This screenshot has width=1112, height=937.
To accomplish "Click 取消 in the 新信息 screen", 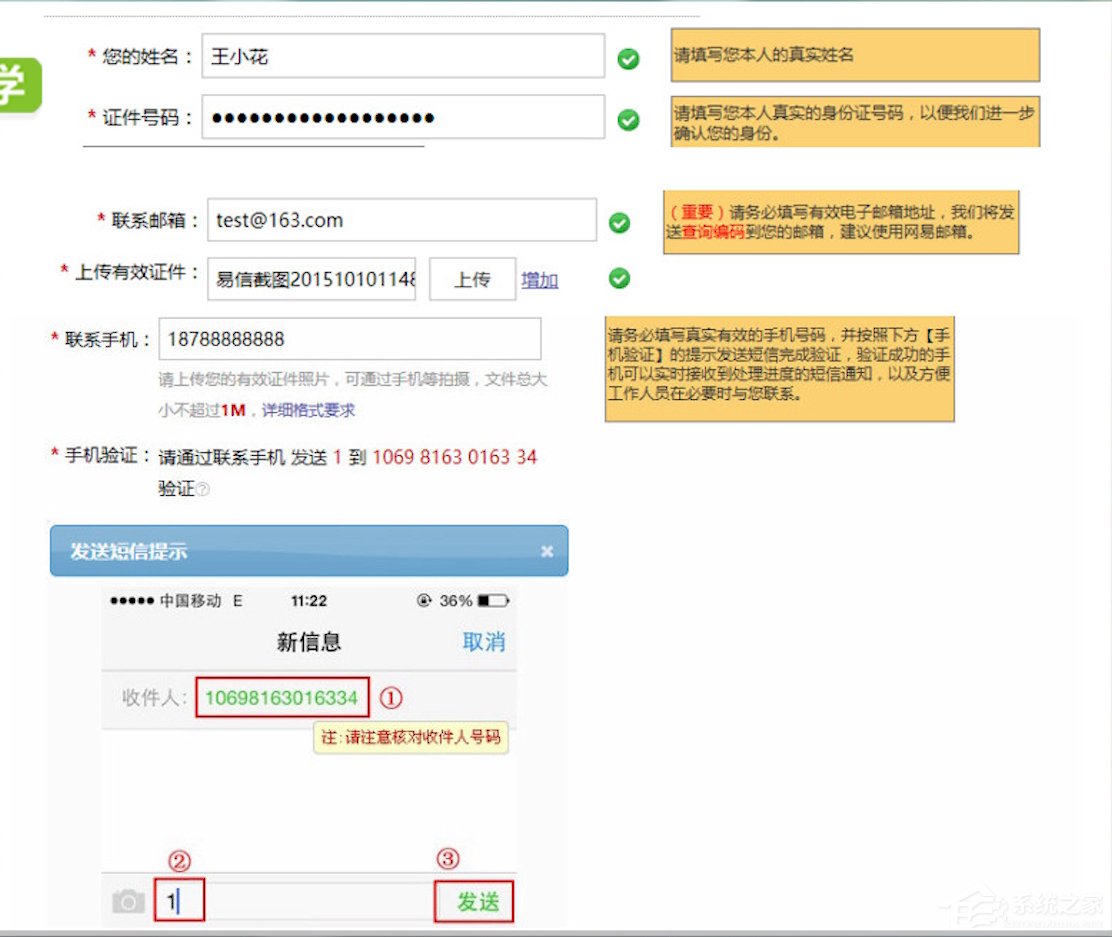I will (x=486, y=642).
